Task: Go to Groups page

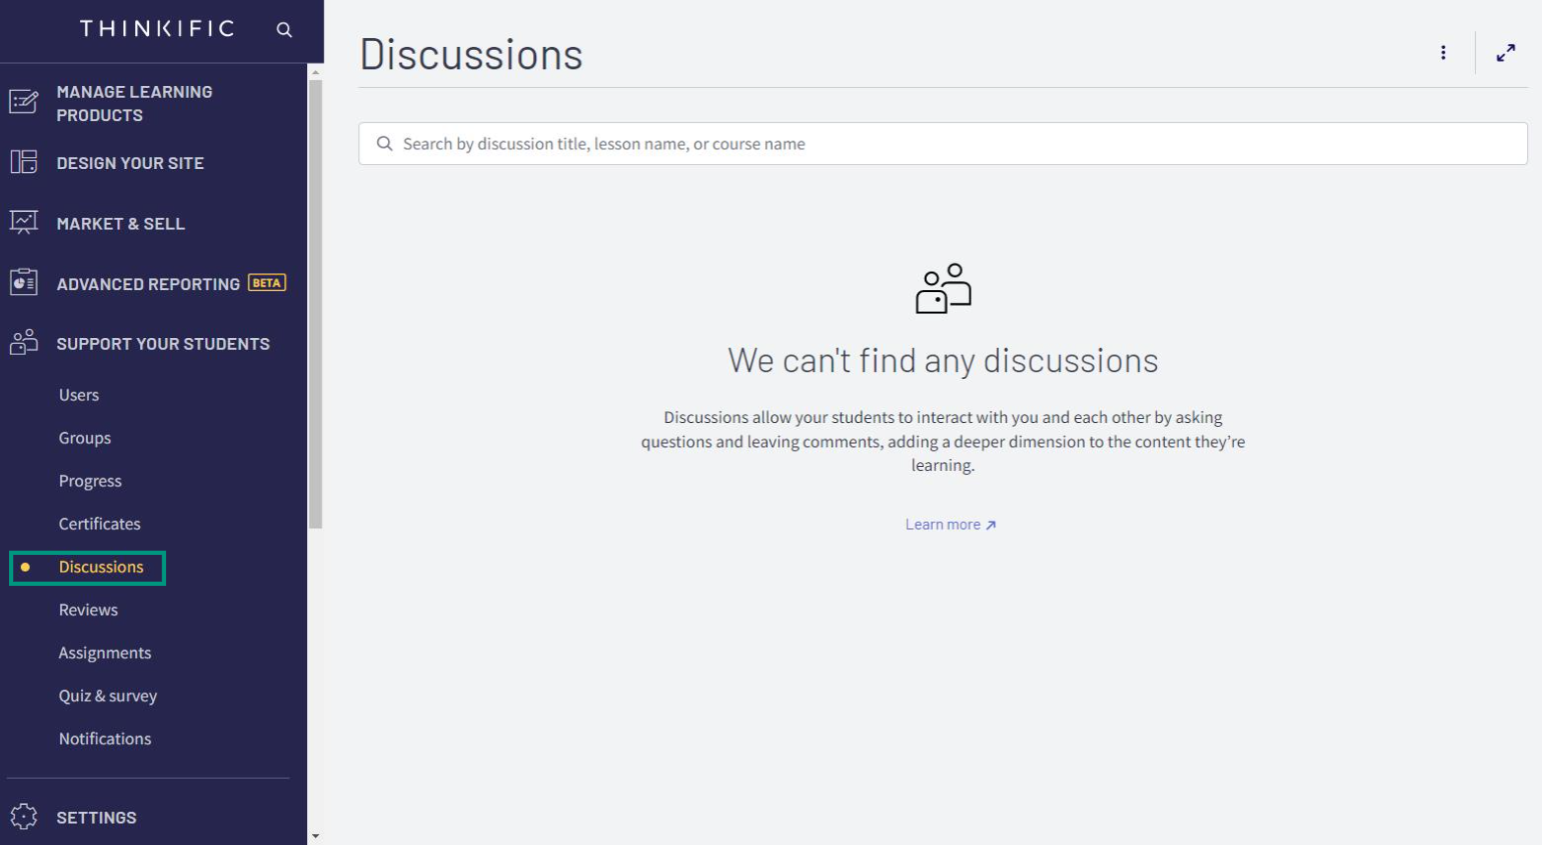Action: pyautogui.click(x=85, y=438)
